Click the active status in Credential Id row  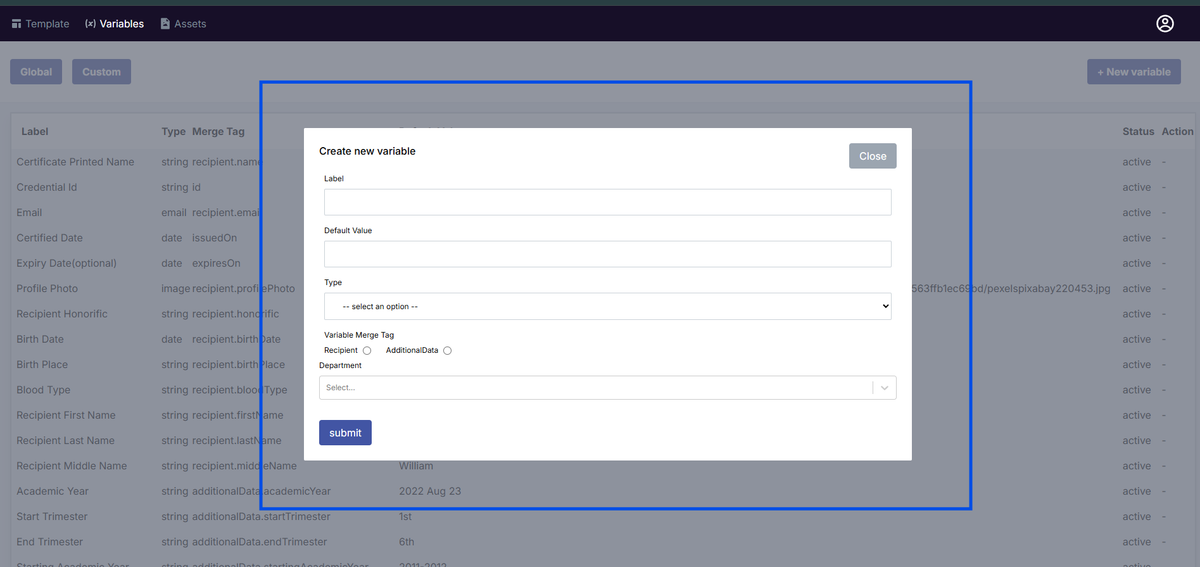pyautogui.click(x=1136, y=187)
